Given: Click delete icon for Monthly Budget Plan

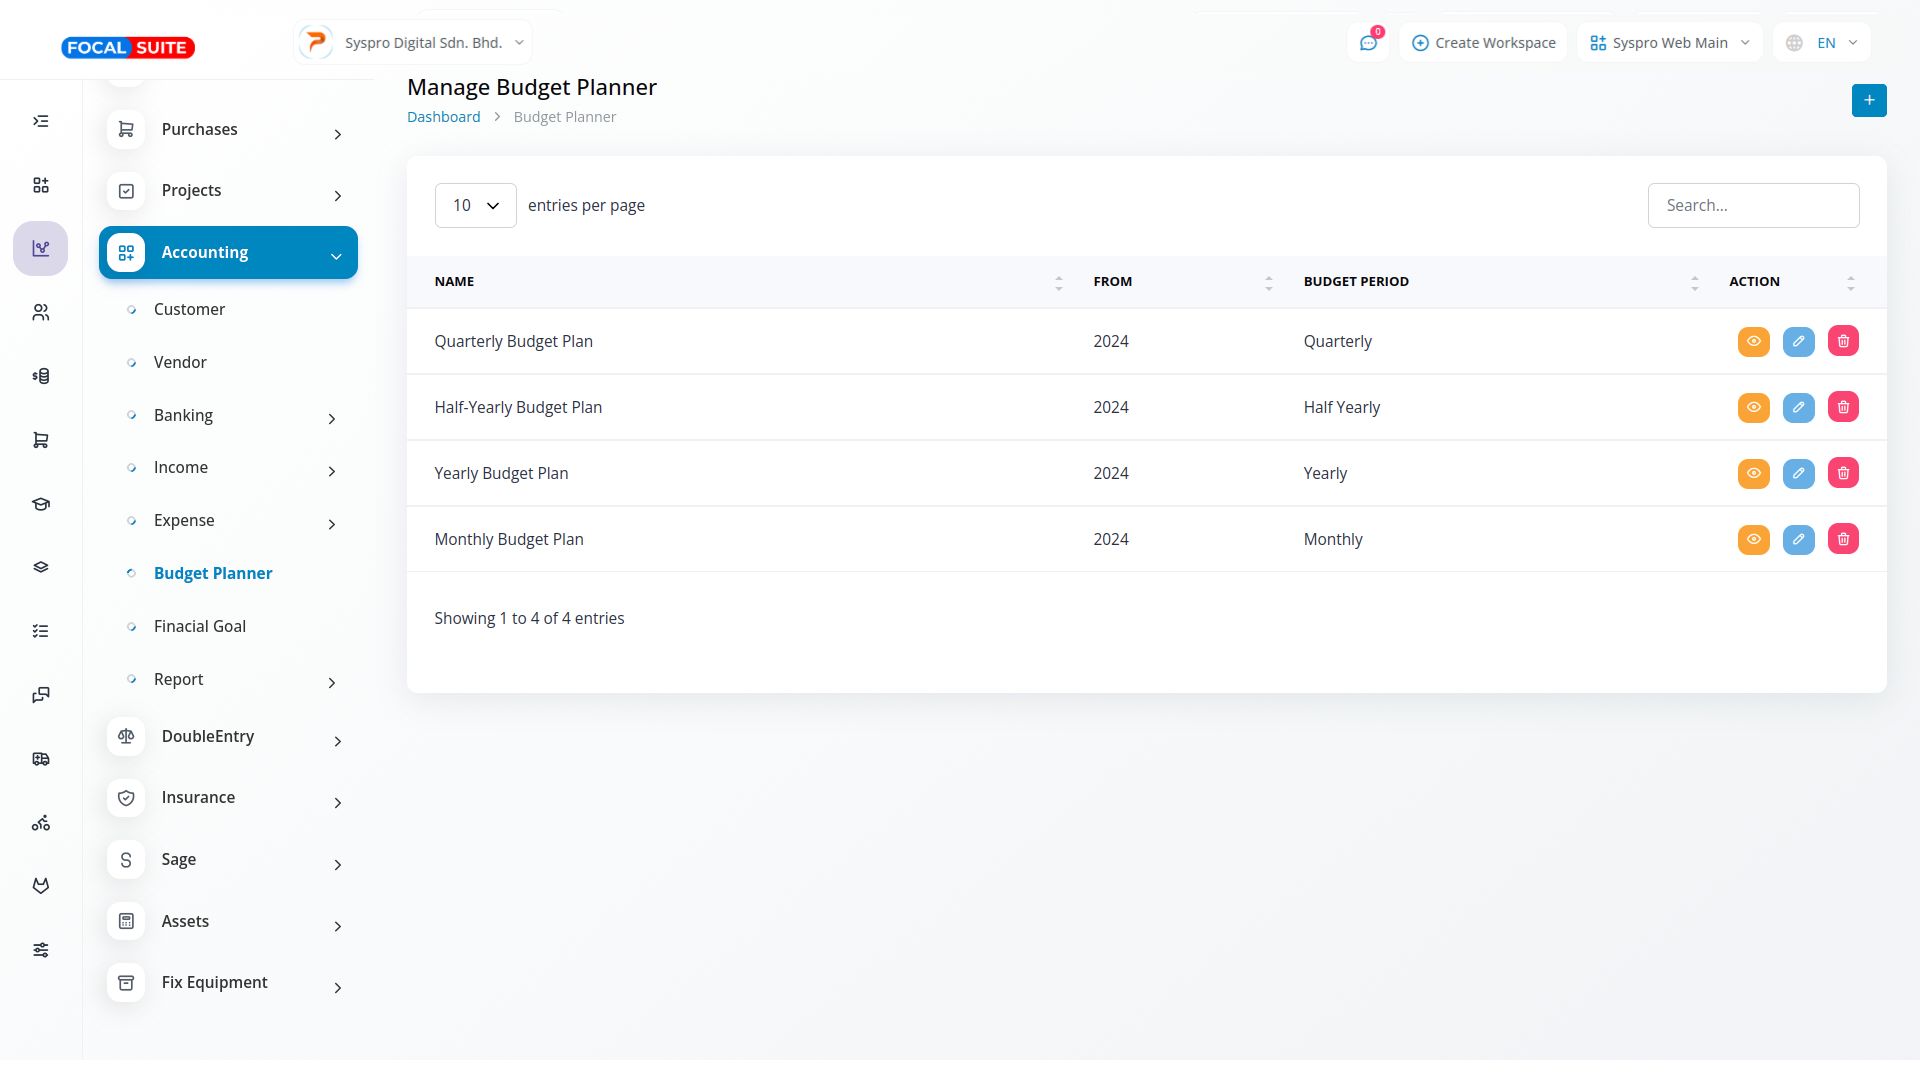Looking at the screenshot, I should tap(1843, 539).
